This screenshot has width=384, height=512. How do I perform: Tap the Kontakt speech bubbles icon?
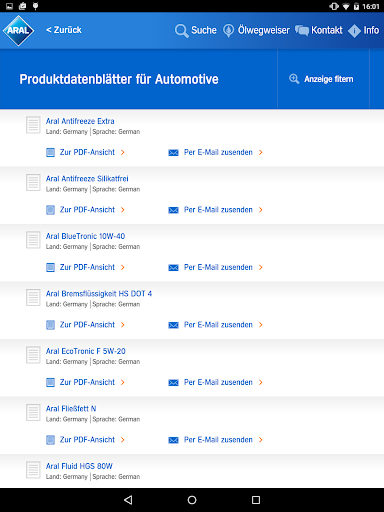point(302,30)
